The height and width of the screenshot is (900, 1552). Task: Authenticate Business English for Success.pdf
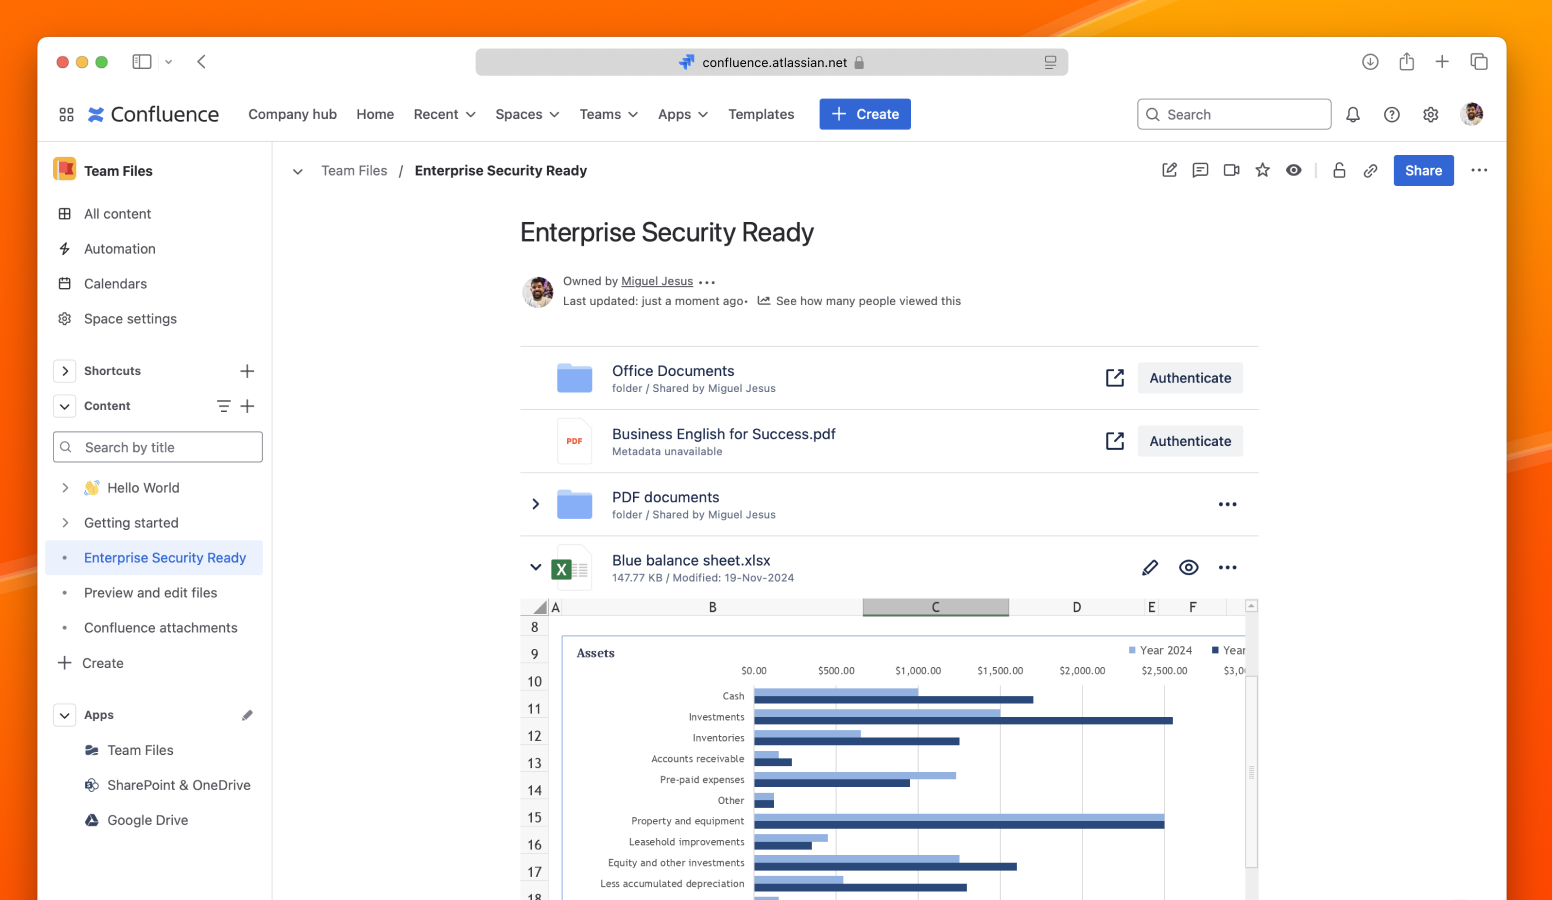tap(1190, 441)
